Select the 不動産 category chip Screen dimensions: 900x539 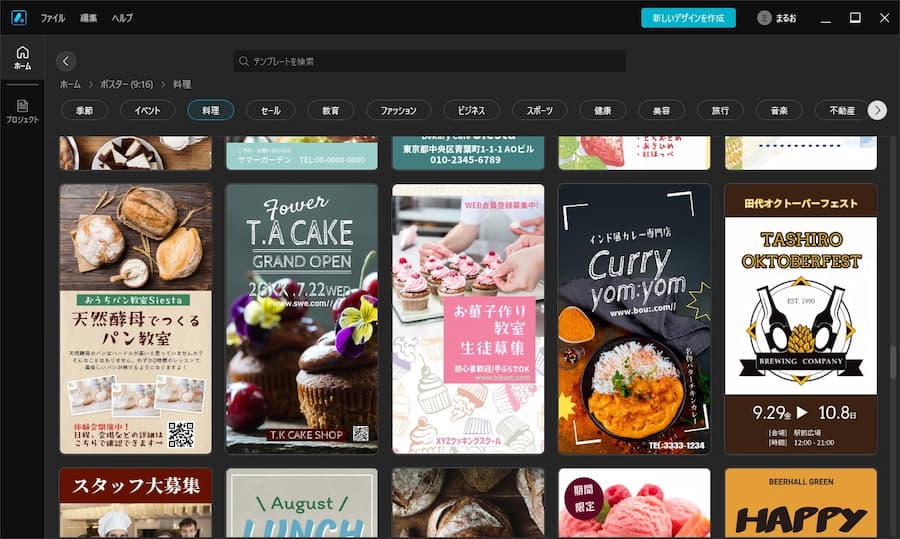click(x=842, y=110)
